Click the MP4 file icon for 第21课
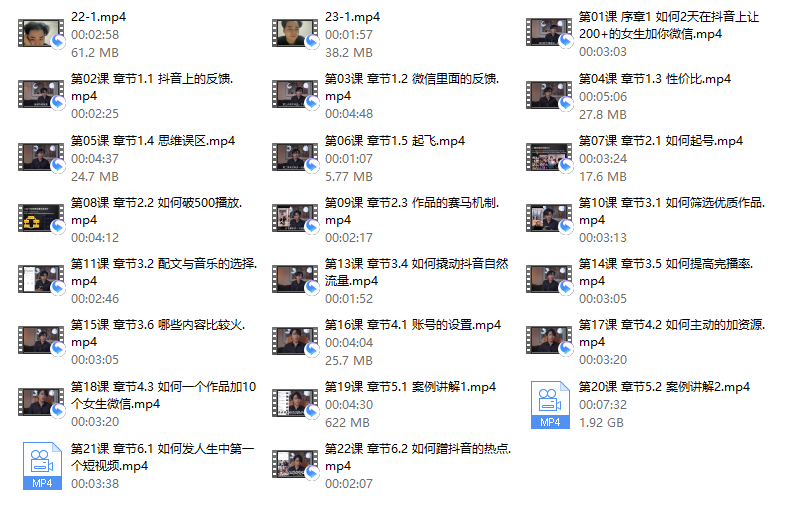This screenshot has height=508, width=801. [42, 466]
